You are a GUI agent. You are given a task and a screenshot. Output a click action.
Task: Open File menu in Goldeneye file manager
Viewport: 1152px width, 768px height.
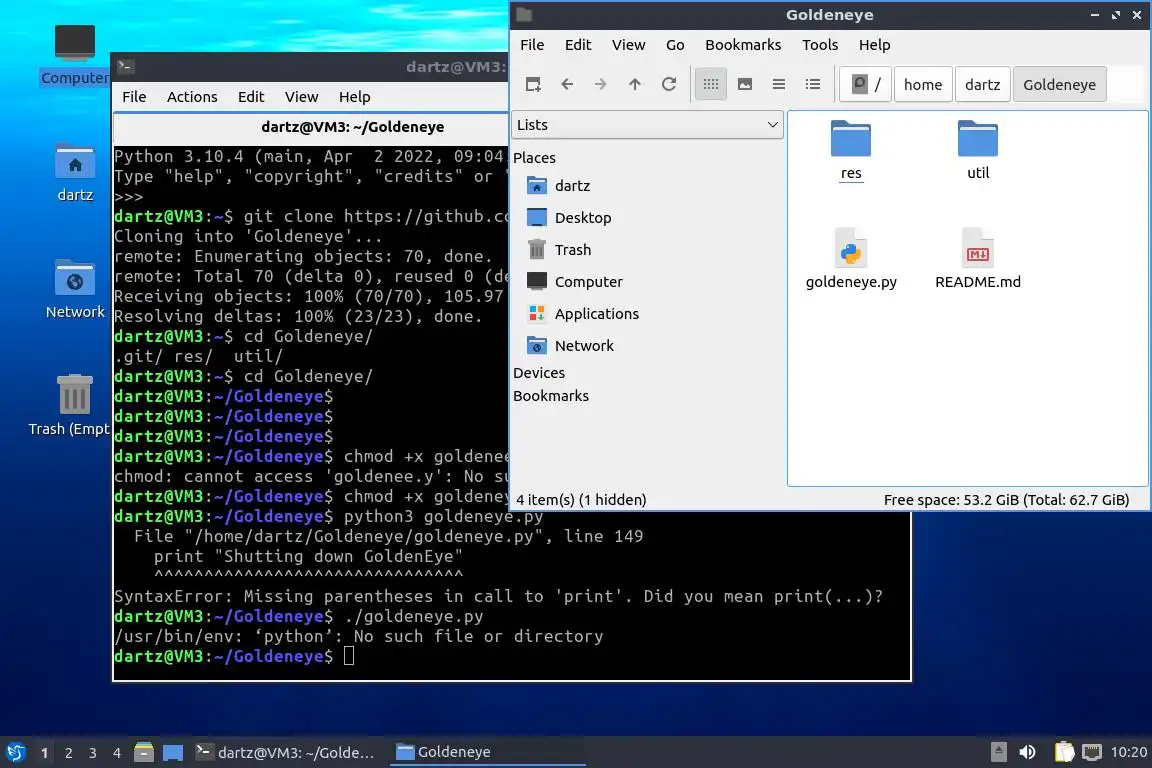click(x=532, y=45)
